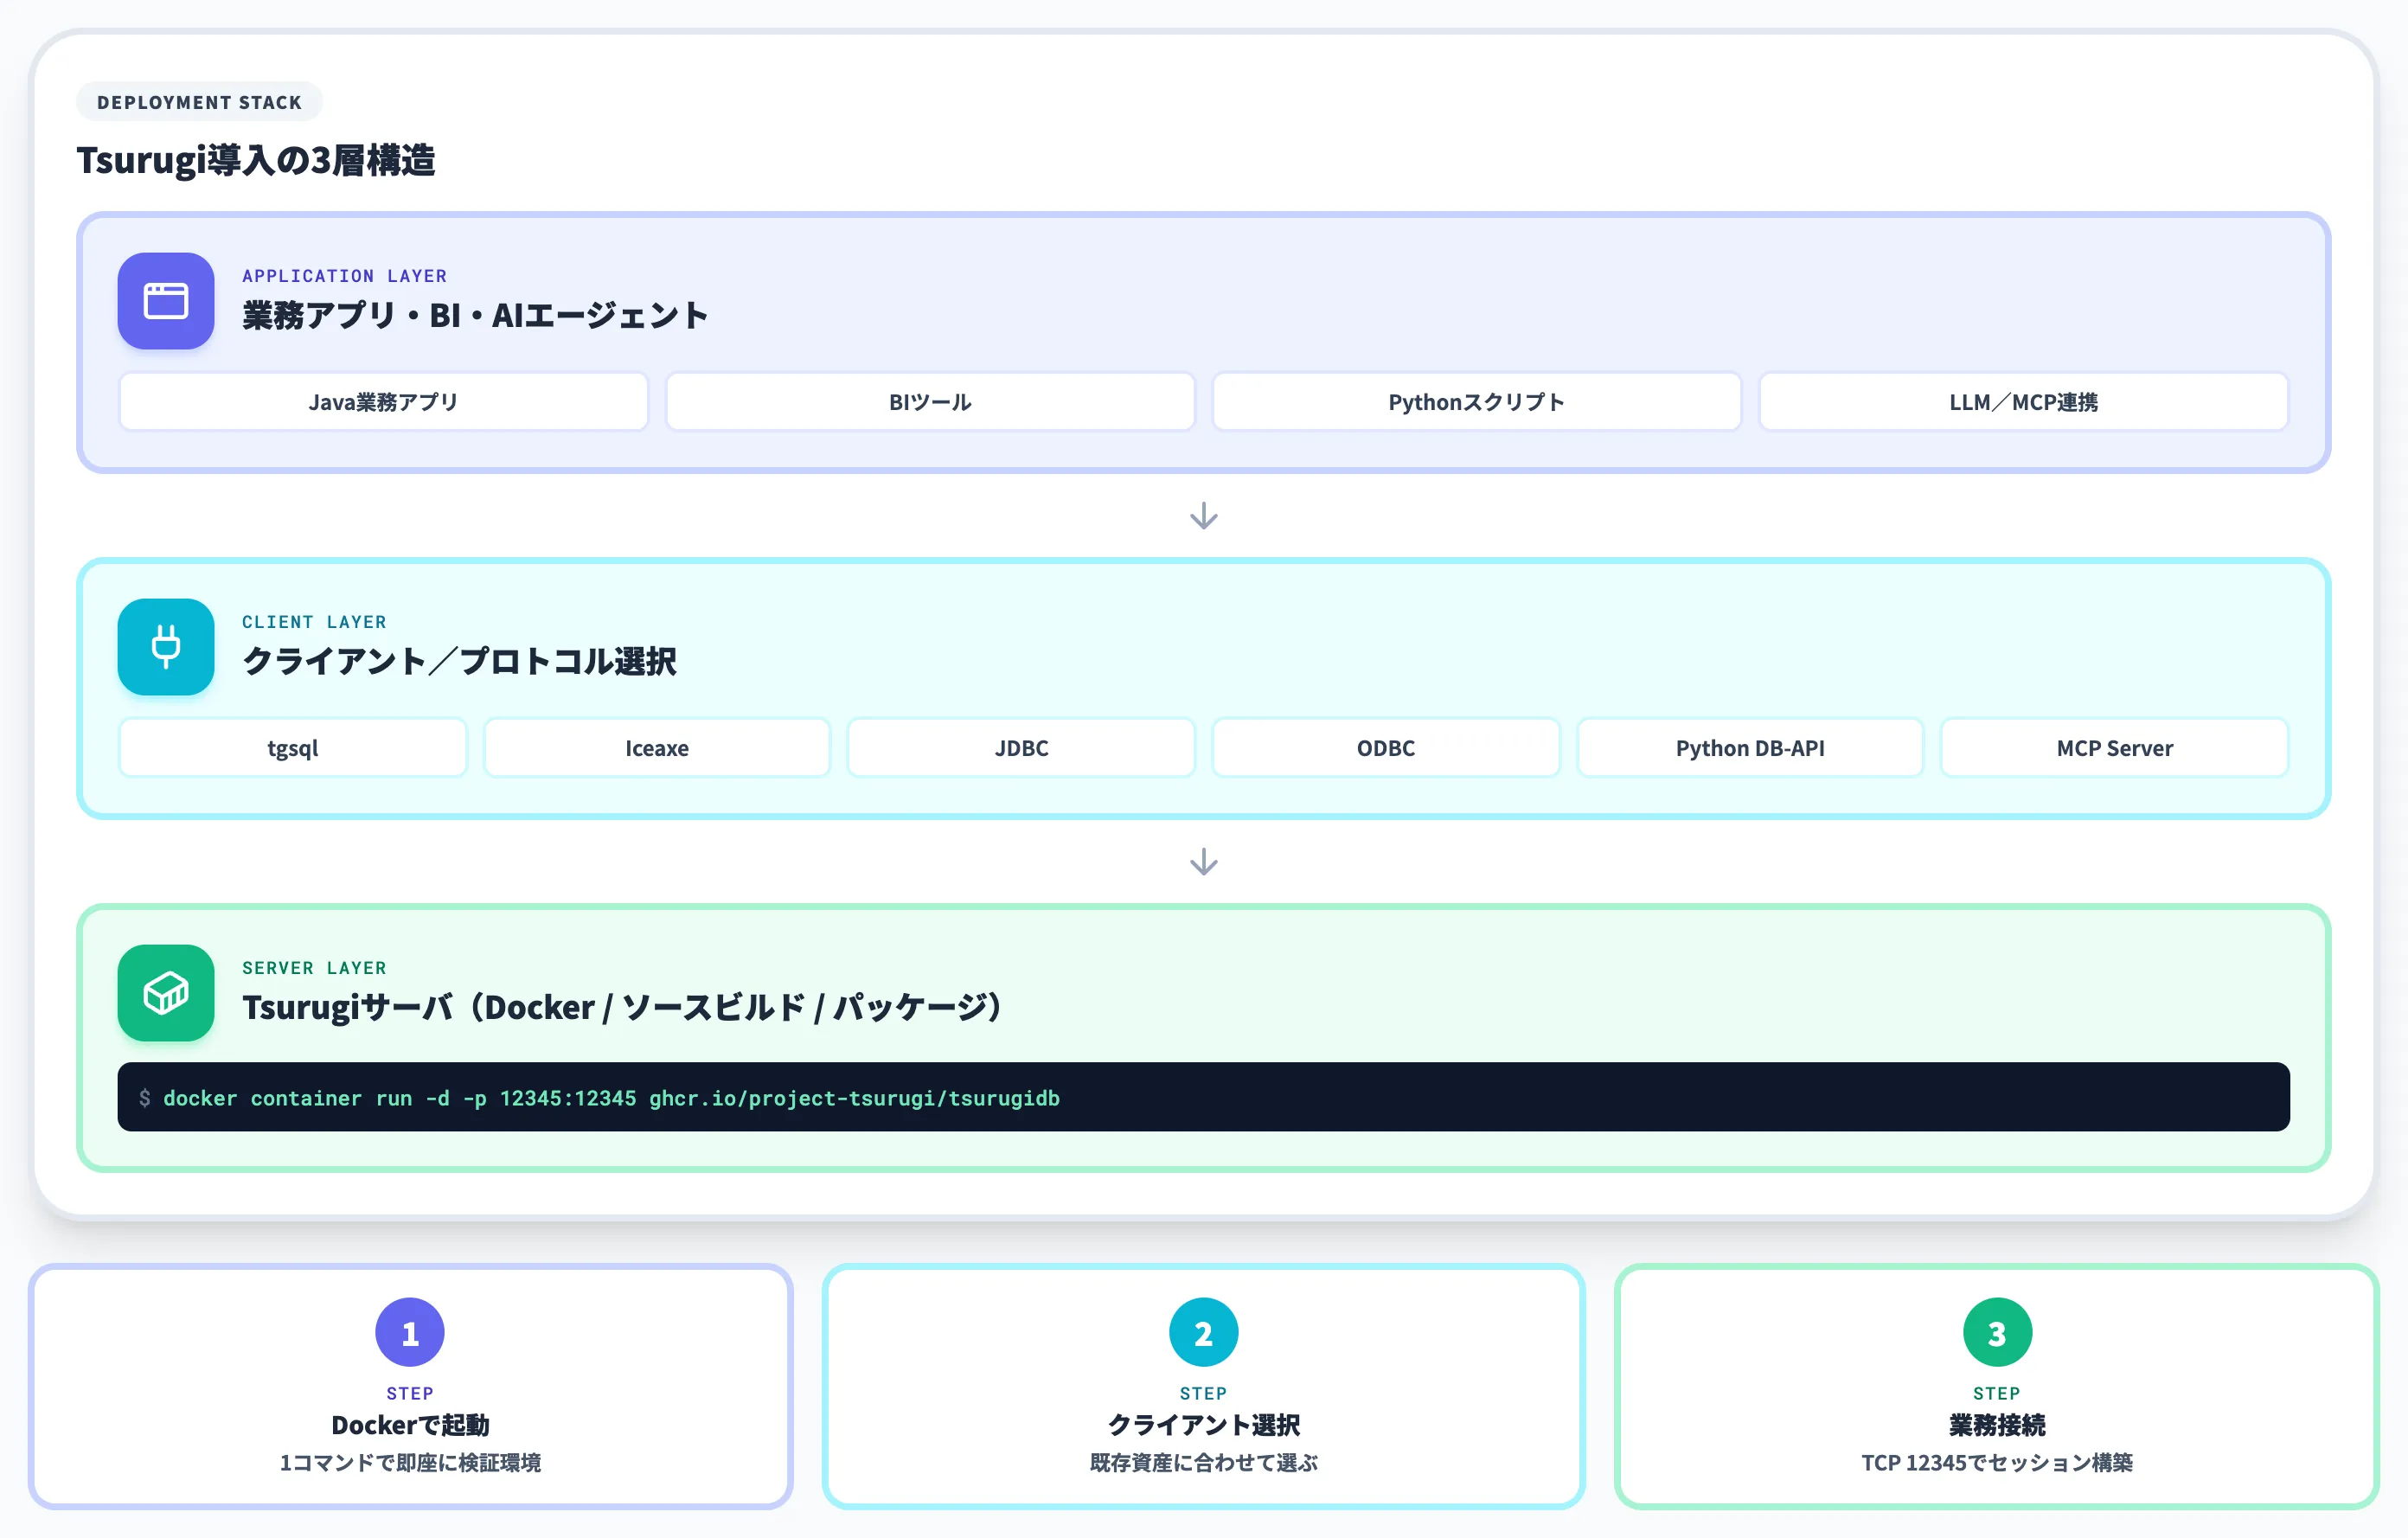Viewport: 2408px width, 1538px height.
Task: Click the Server Layer container box icon
Action: [166, 993]
